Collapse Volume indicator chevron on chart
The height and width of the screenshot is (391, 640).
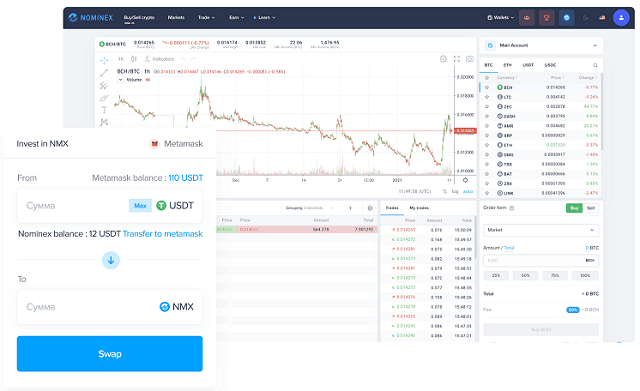[120, 80]
